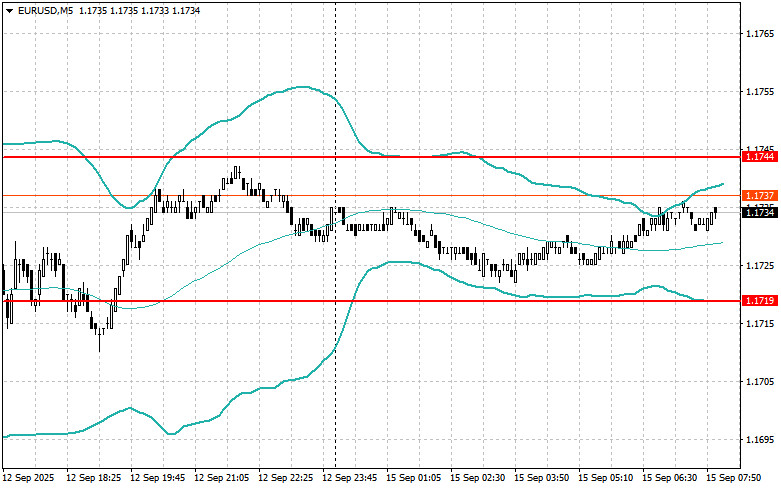The width and height of the screenshot is (781, 489).
Task: Click the 15 Sep 01:05 time label
Action: pyautogui.click(x=413, y=478)
